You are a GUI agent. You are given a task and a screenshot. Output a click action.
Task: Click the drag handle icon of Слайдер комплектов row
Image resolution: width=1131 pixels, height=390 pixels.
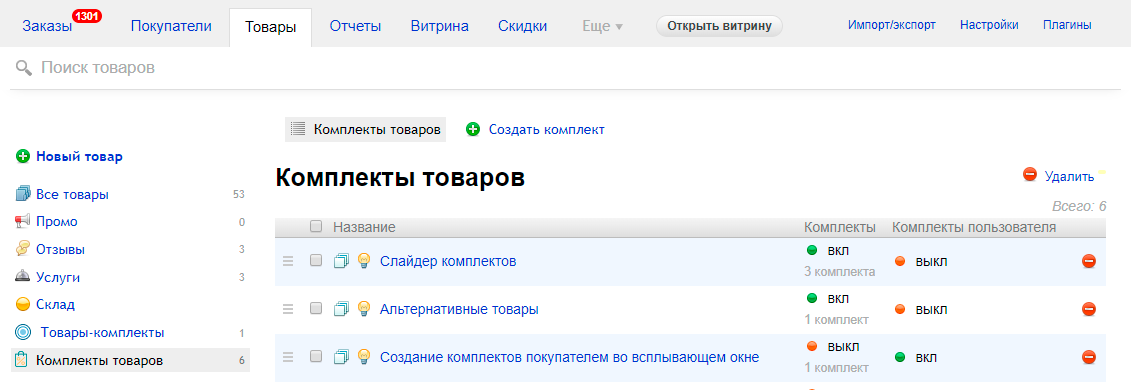coord(288,261)
